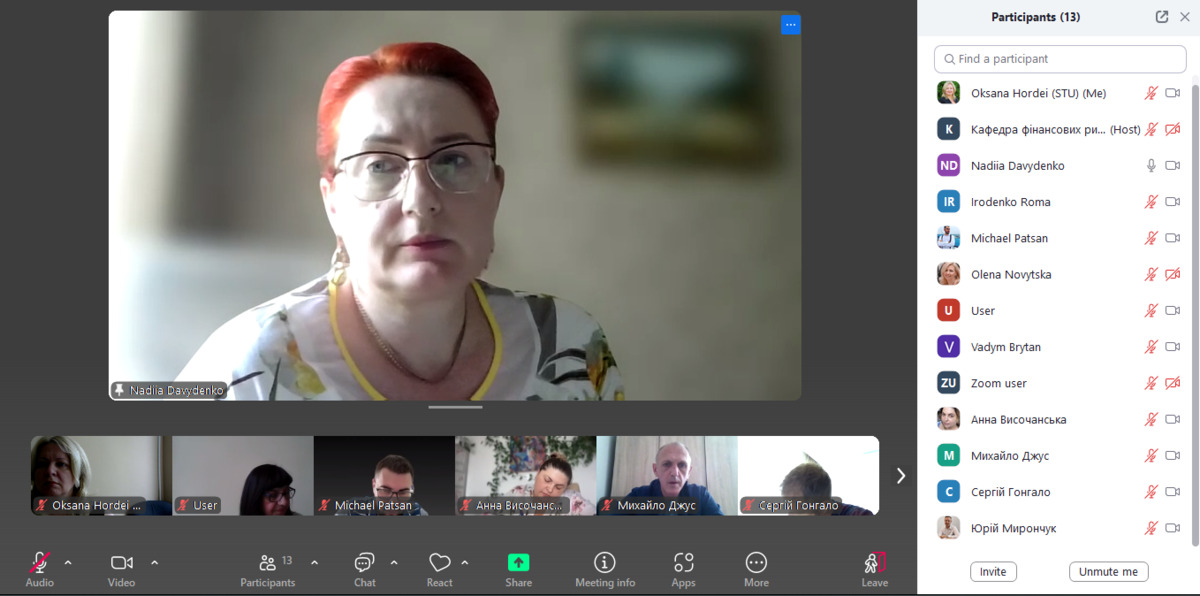Click the Participants toolbar icon
1200x596 pixels.
pos(268,562)
